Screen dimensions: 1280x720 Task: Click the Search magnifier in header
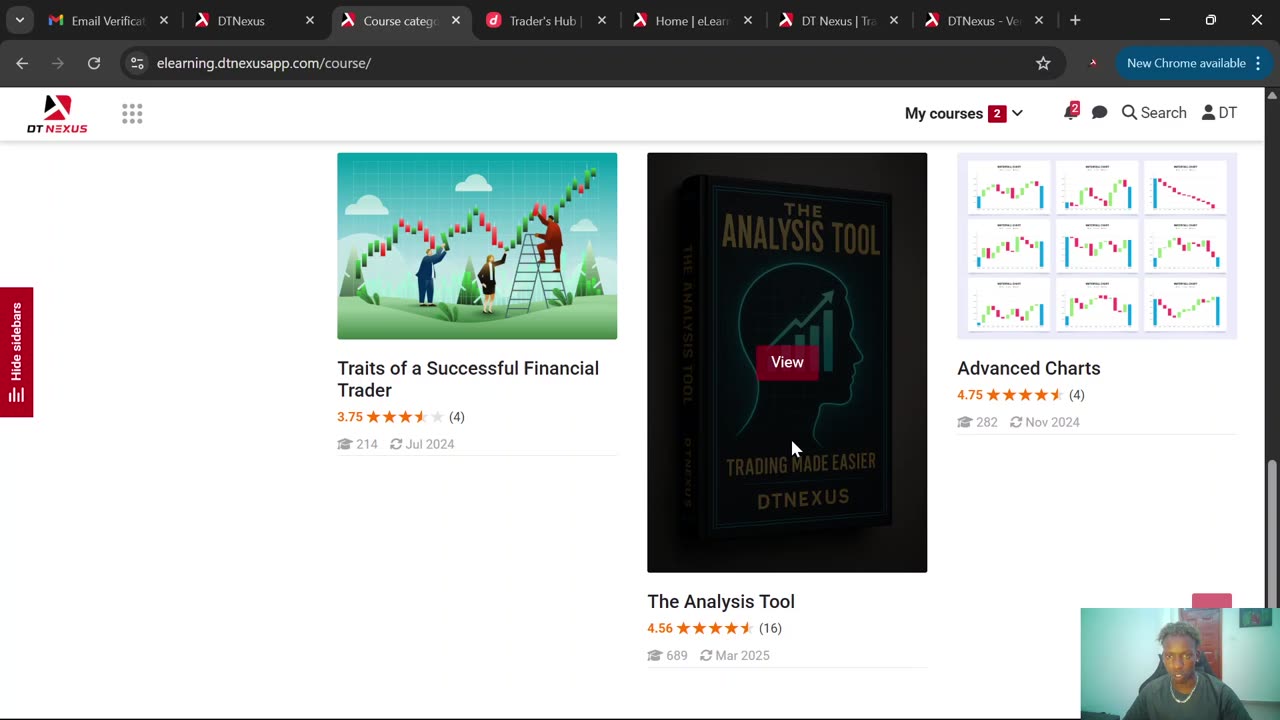click(1154, 113)
